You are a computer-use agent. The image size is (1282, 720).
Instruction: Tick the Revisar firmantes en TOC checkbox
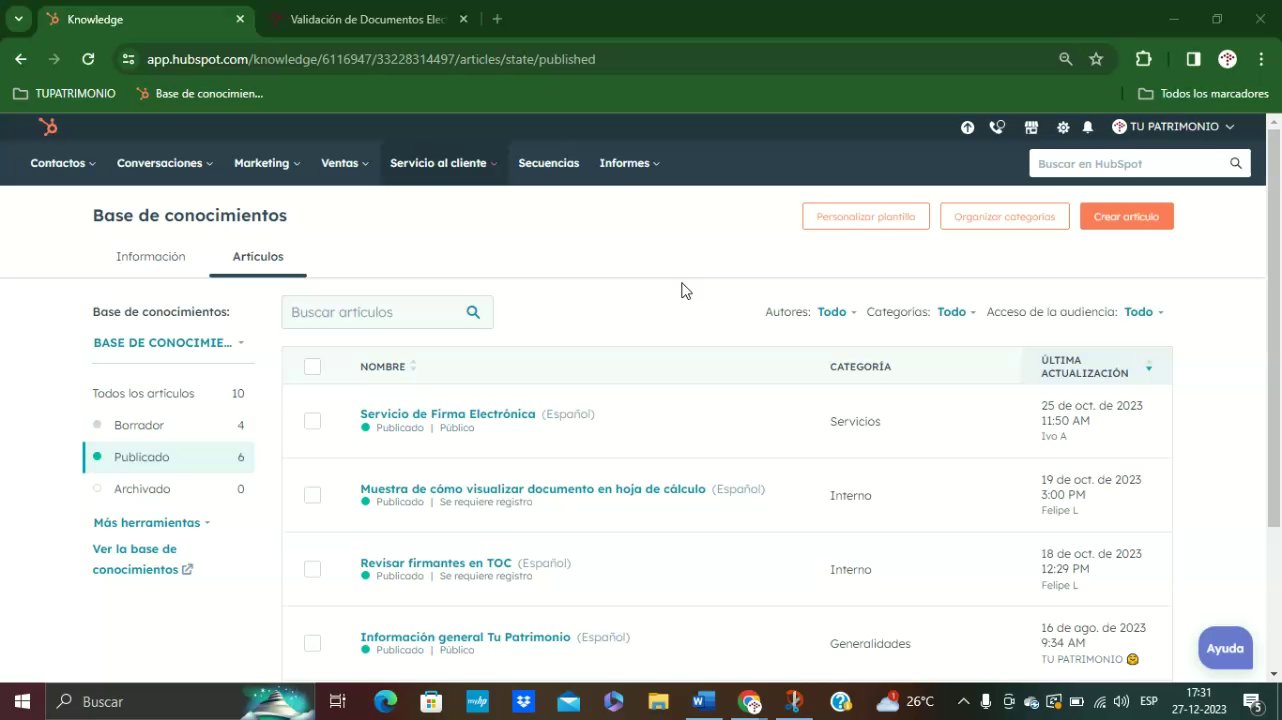tap(312, 569)
